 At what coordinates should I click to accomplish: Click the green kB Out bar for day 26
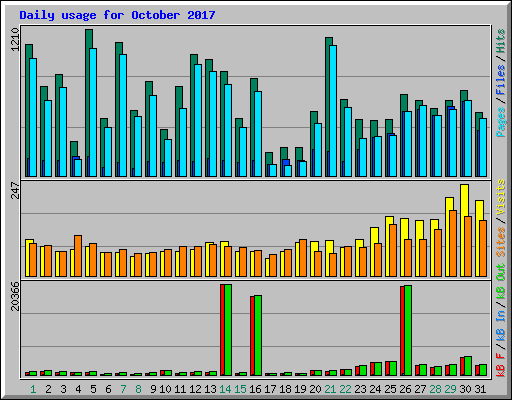point(408,331)
